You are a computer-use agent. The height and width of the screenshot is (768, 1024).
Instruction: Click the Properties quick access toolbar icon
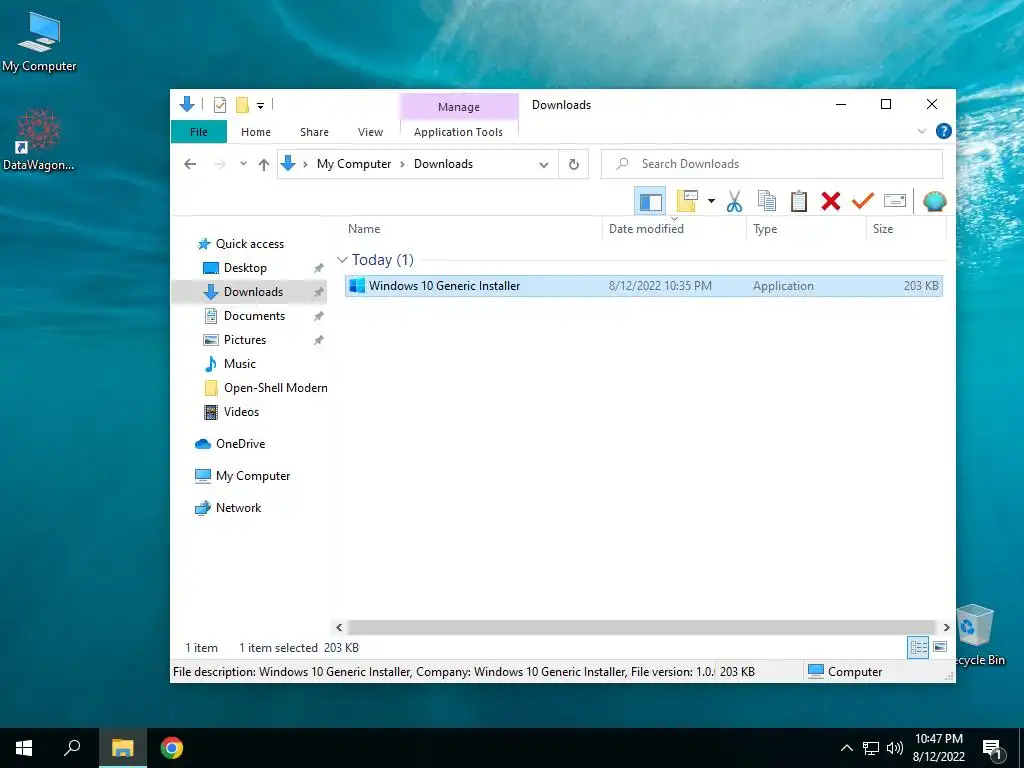(220, 104)
